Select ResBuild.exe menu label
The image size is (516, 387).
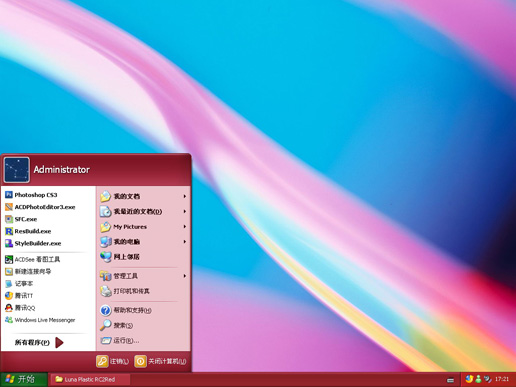pos(33,231)
